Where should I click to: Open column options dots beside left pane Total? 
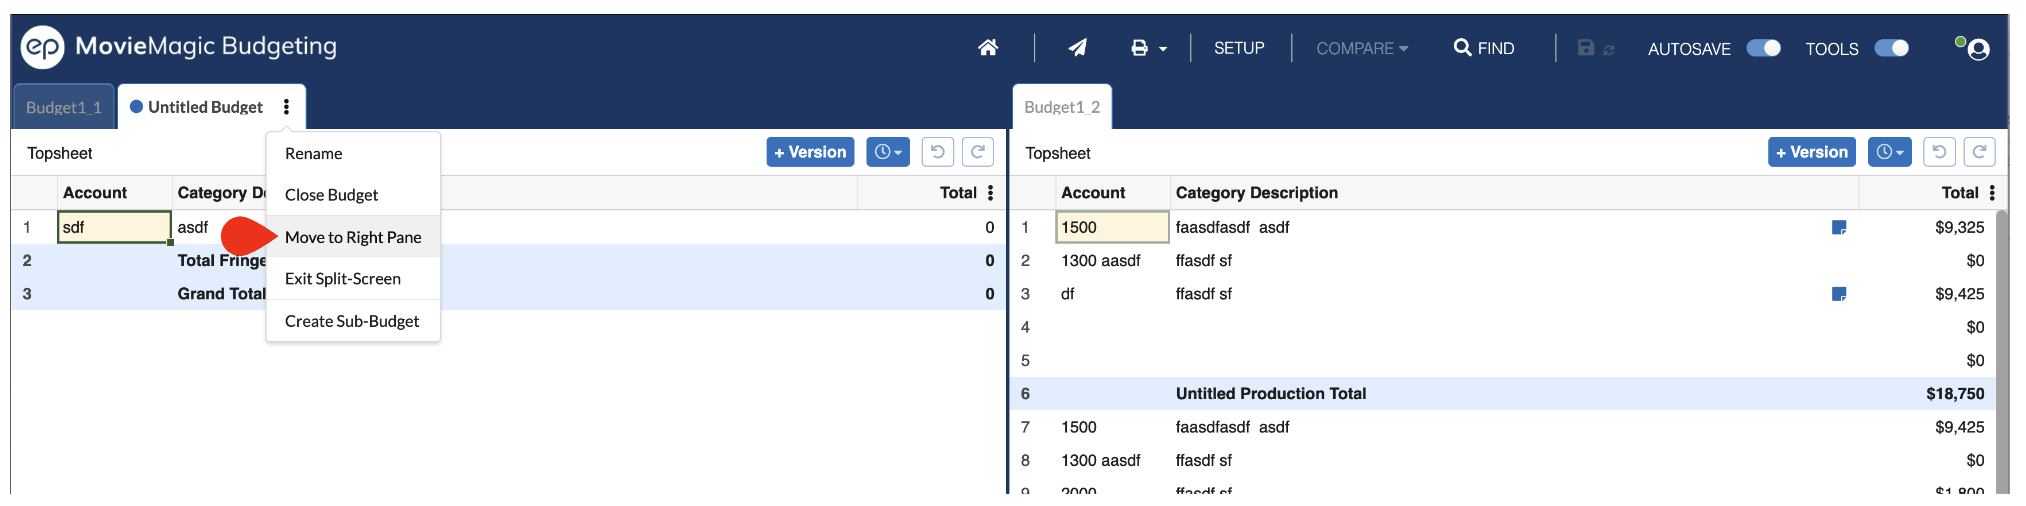click(990, 193)
